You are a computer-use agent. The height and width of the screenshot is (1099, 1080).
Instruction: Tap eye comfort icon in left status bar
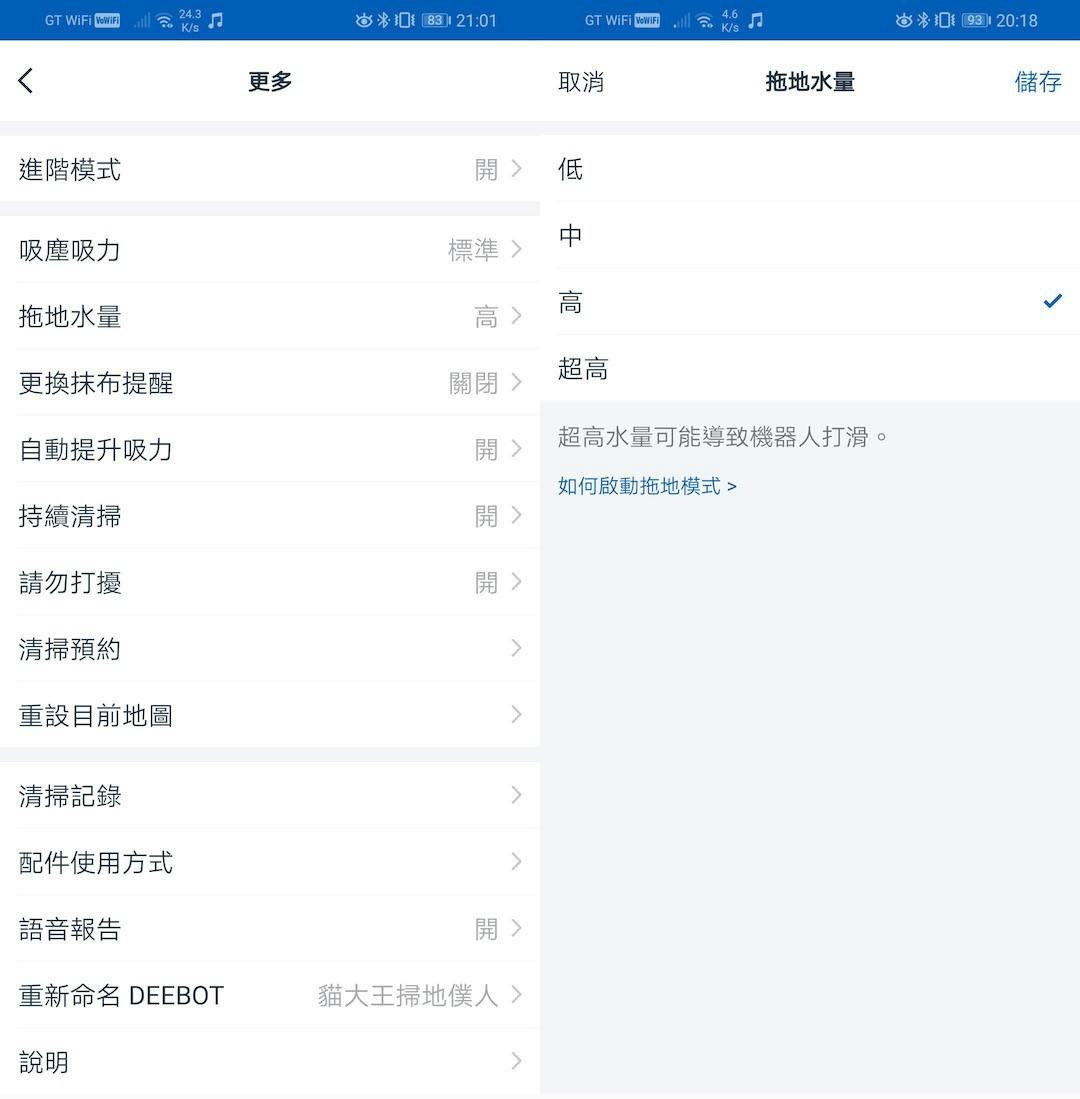point(364,20)
